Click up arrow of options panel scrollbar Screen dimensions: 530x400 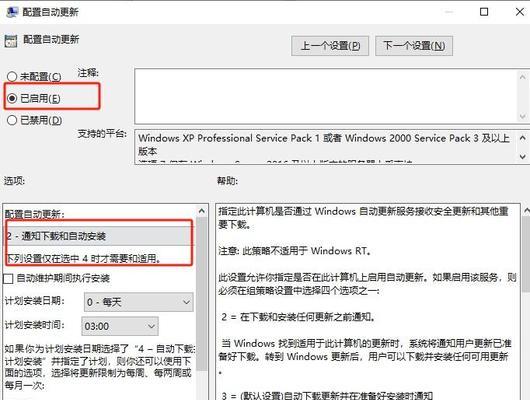[202, 211]
